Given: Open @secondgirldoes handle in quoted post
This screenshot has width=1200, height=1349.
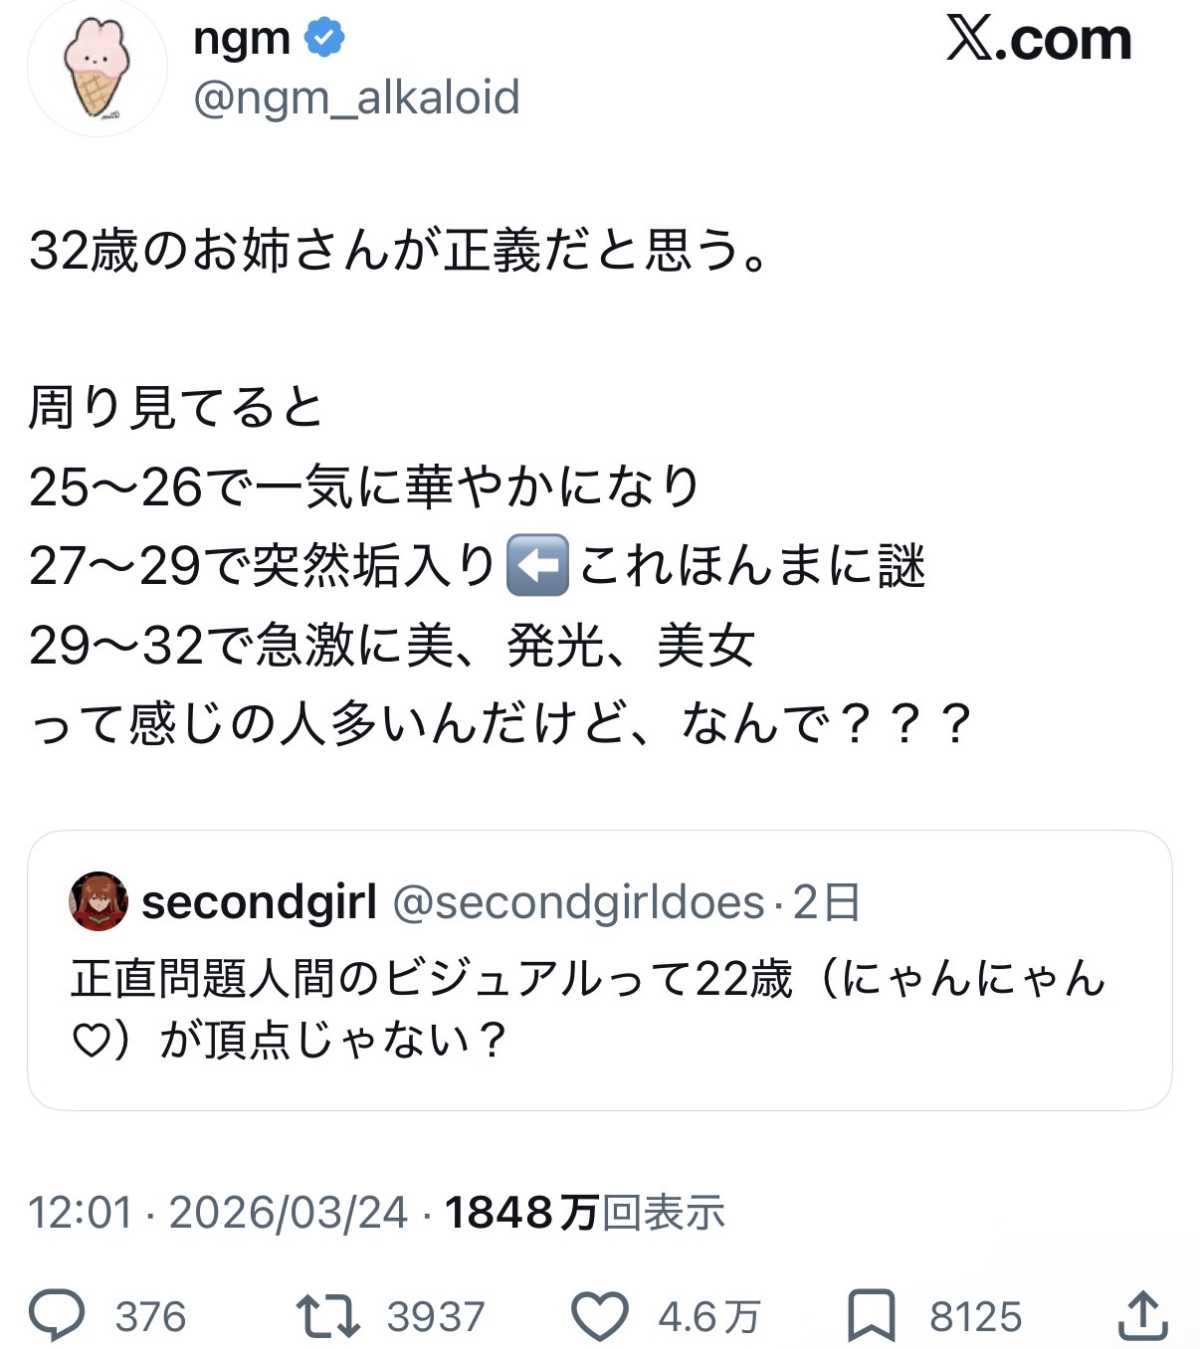Looking at the screenshot, I should 578,902.
